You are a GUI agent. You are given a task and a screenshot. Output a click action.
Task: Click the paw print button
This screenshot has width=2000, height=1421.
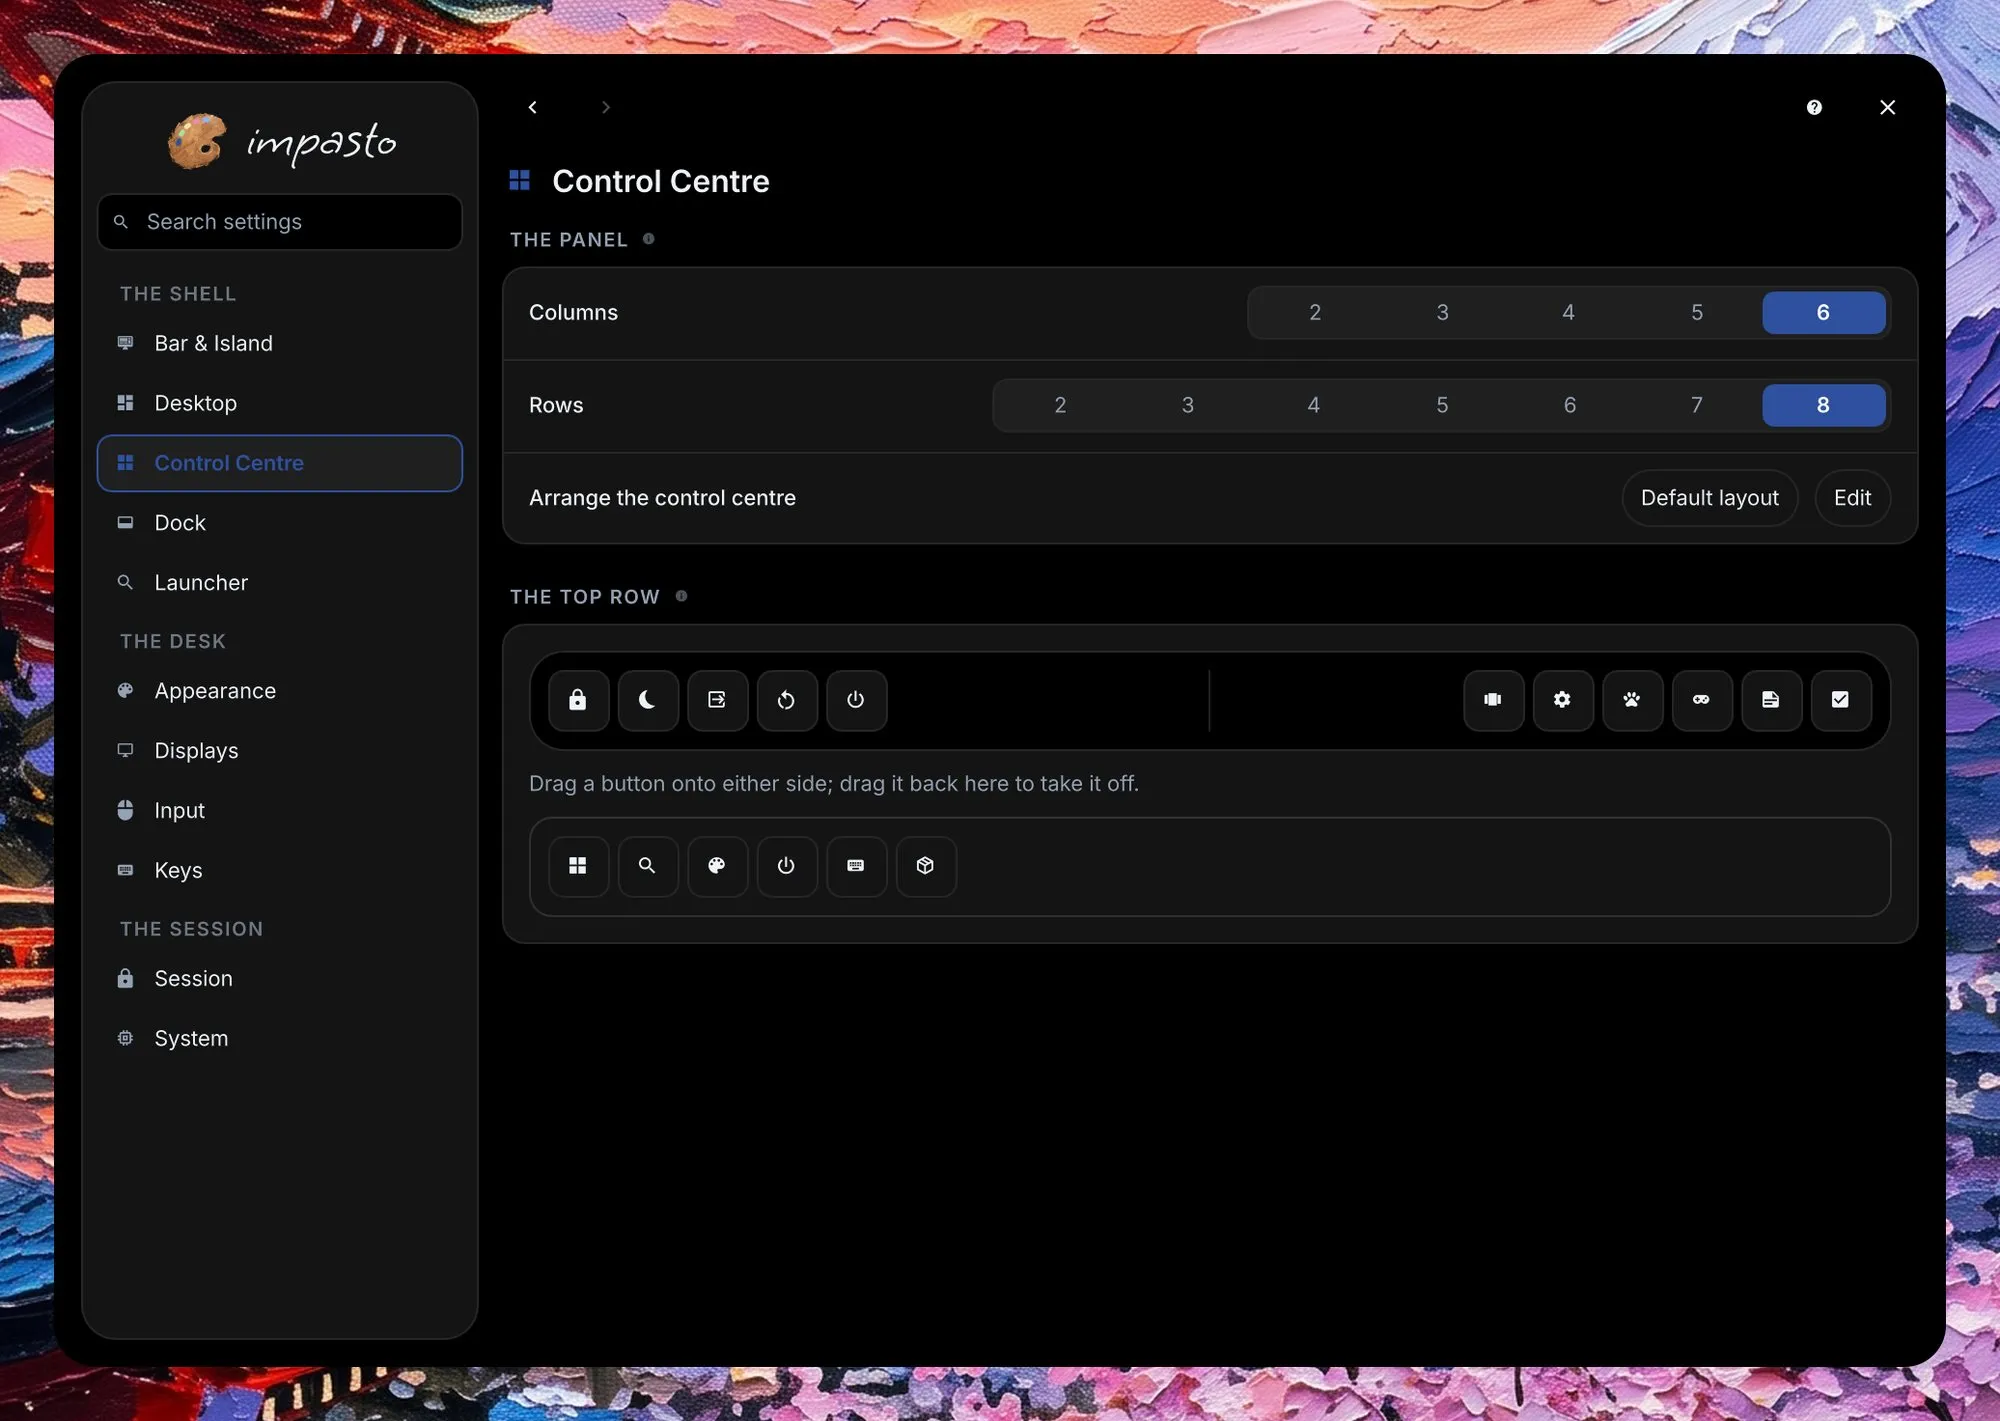click(1632, 700)
